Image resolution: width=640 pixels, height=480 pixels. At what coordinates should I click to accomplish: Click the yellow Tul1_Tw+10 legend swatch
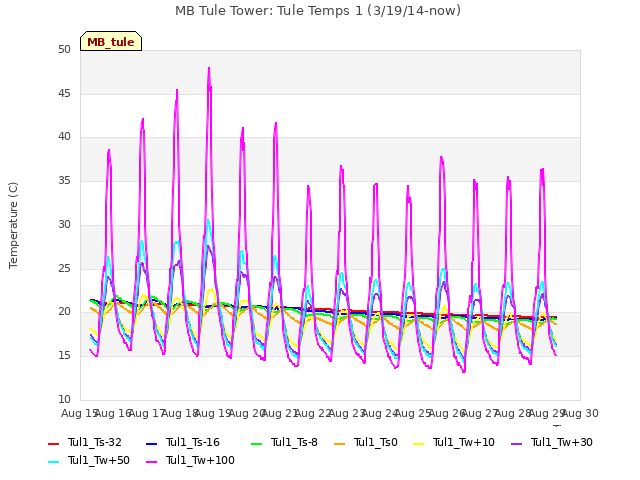tap(418, 443)
